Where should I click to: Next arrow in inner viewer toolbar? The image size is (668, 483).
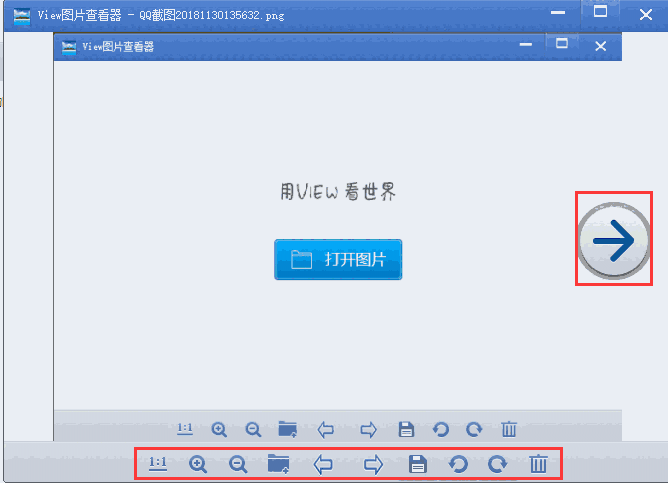click(369, 429)
